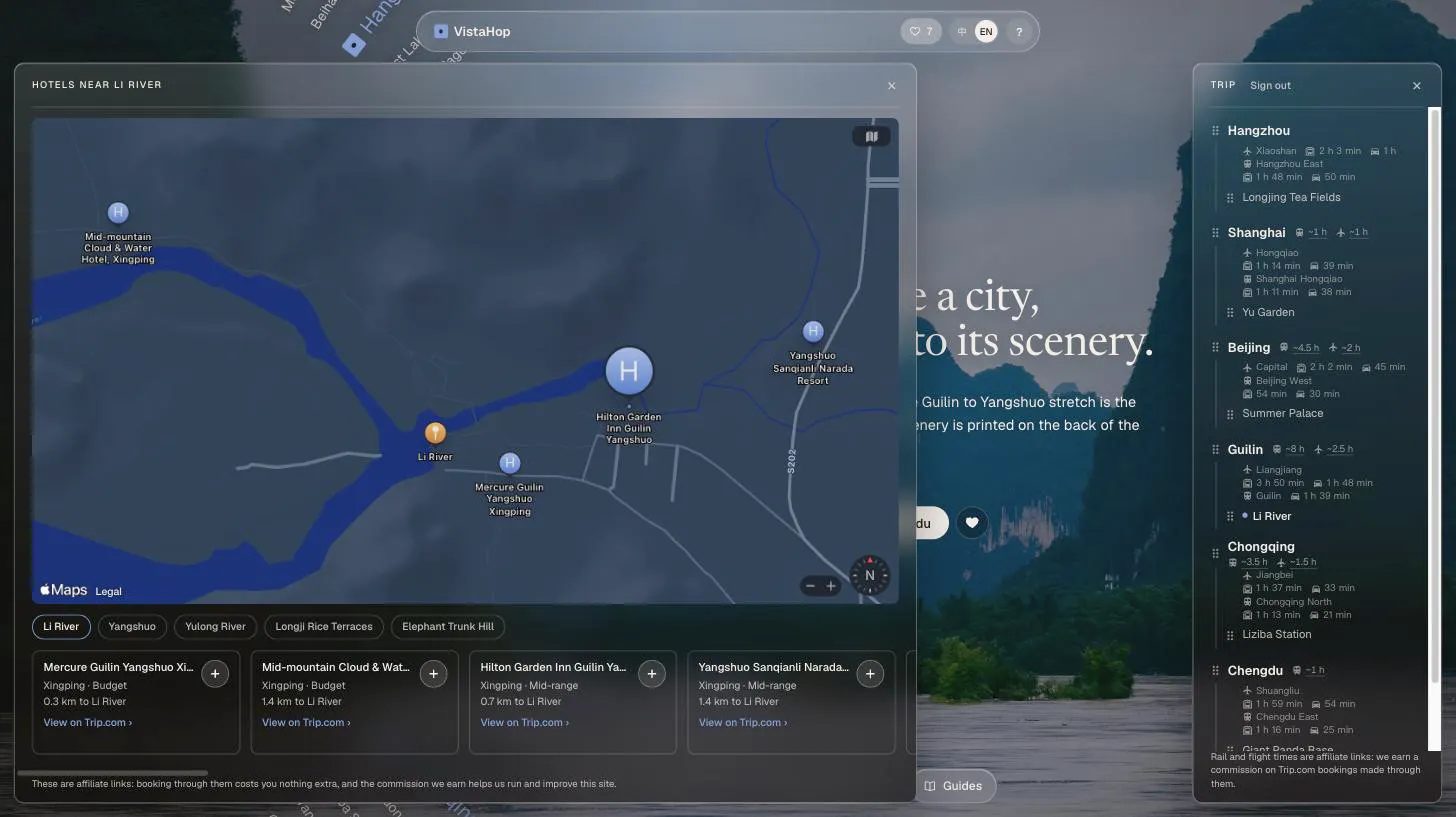Click the Mercure Guilin Yangshuo Xingping pin
Screen dimensions: 1456x817
509,463
